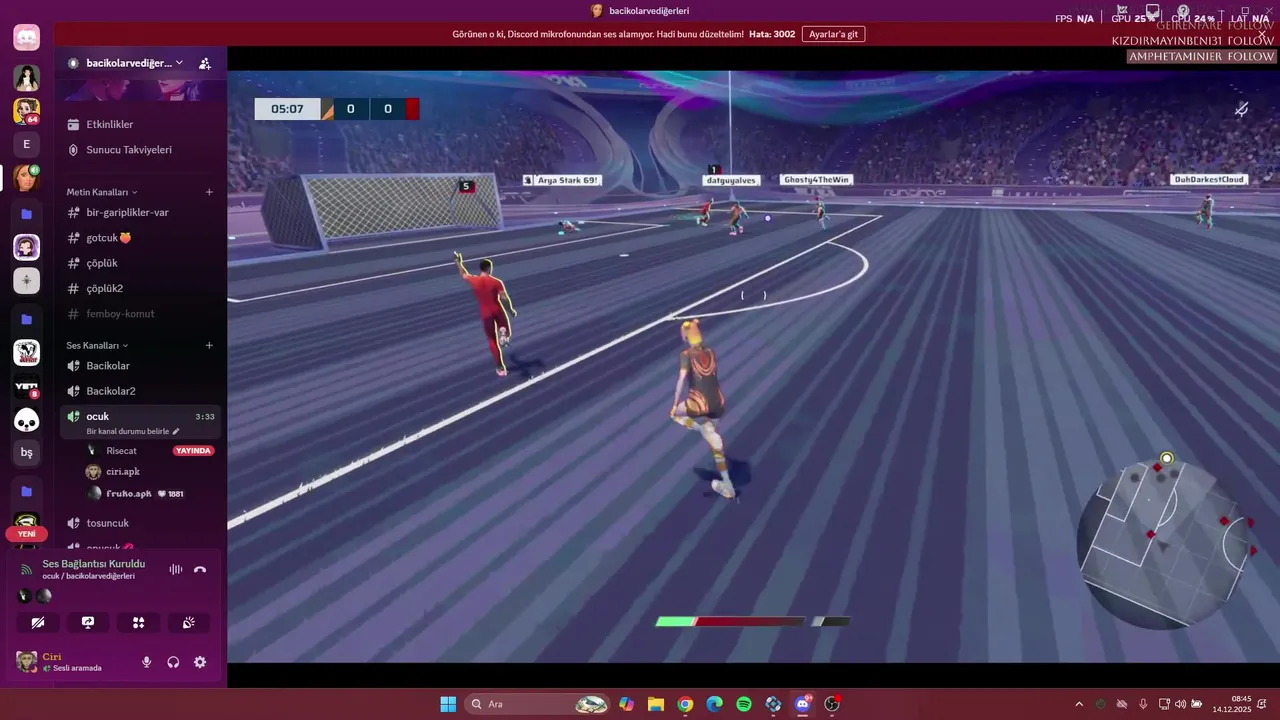Screen dimensions: 1280x720
Task: Open the server with the panda icon
Action: pos(27,421)
